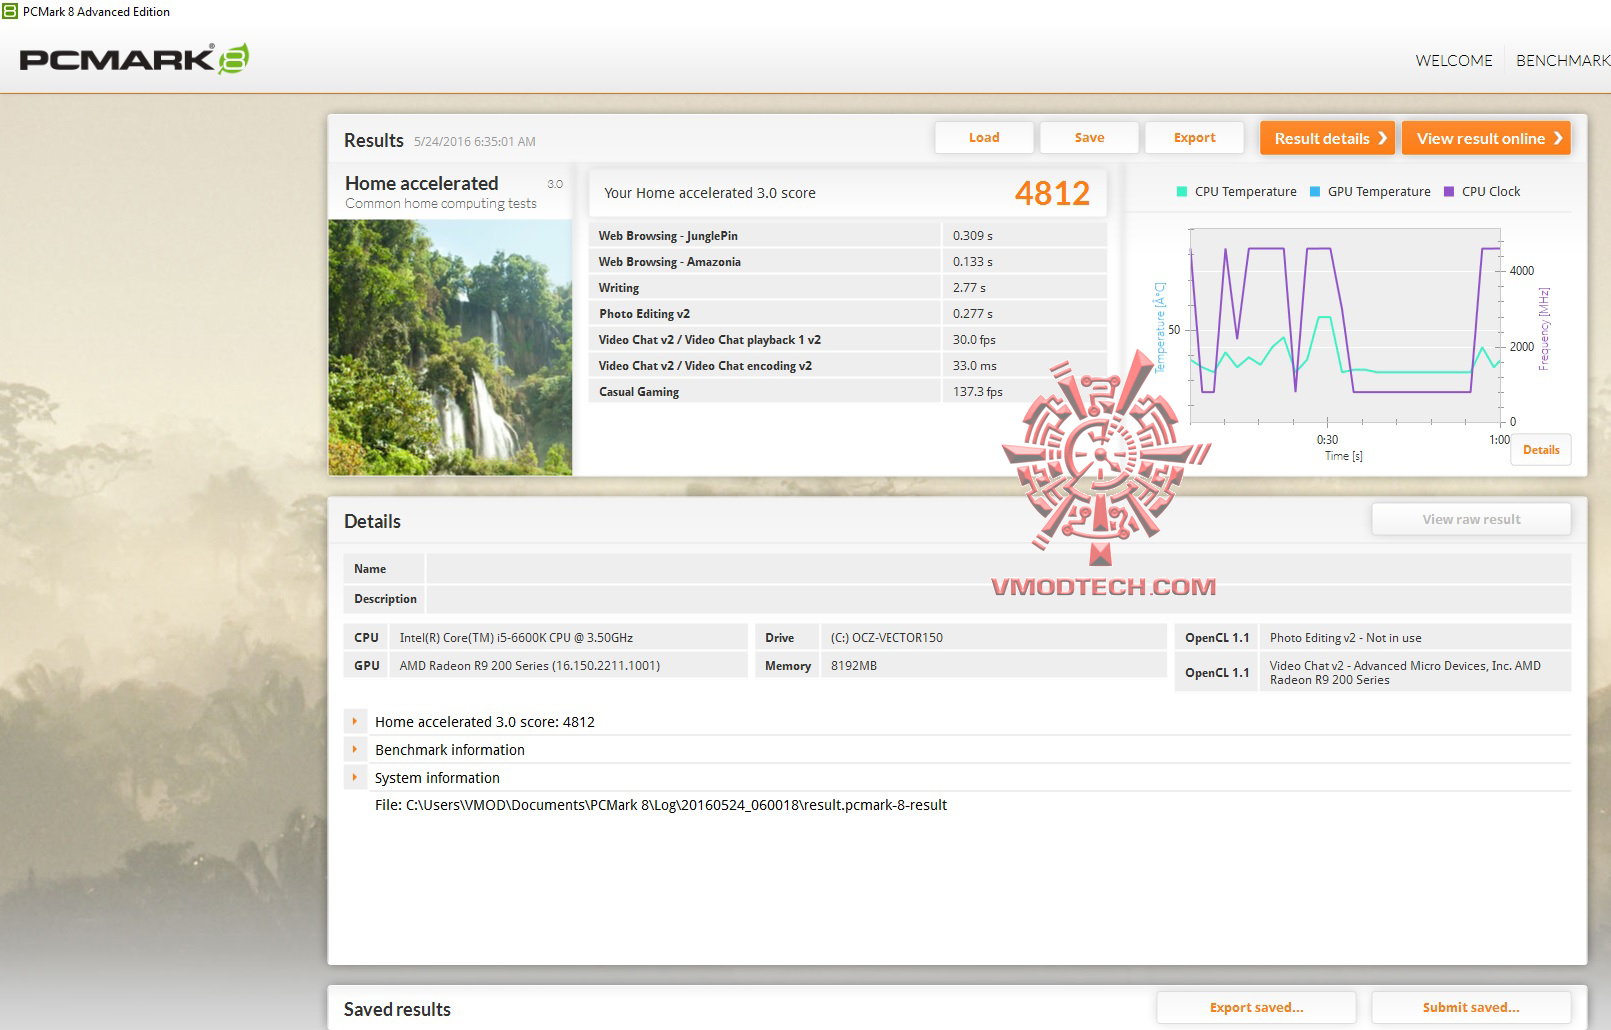Click the Saved results heading
The image size is (1611, 1030).
[x=397, y=1009]
